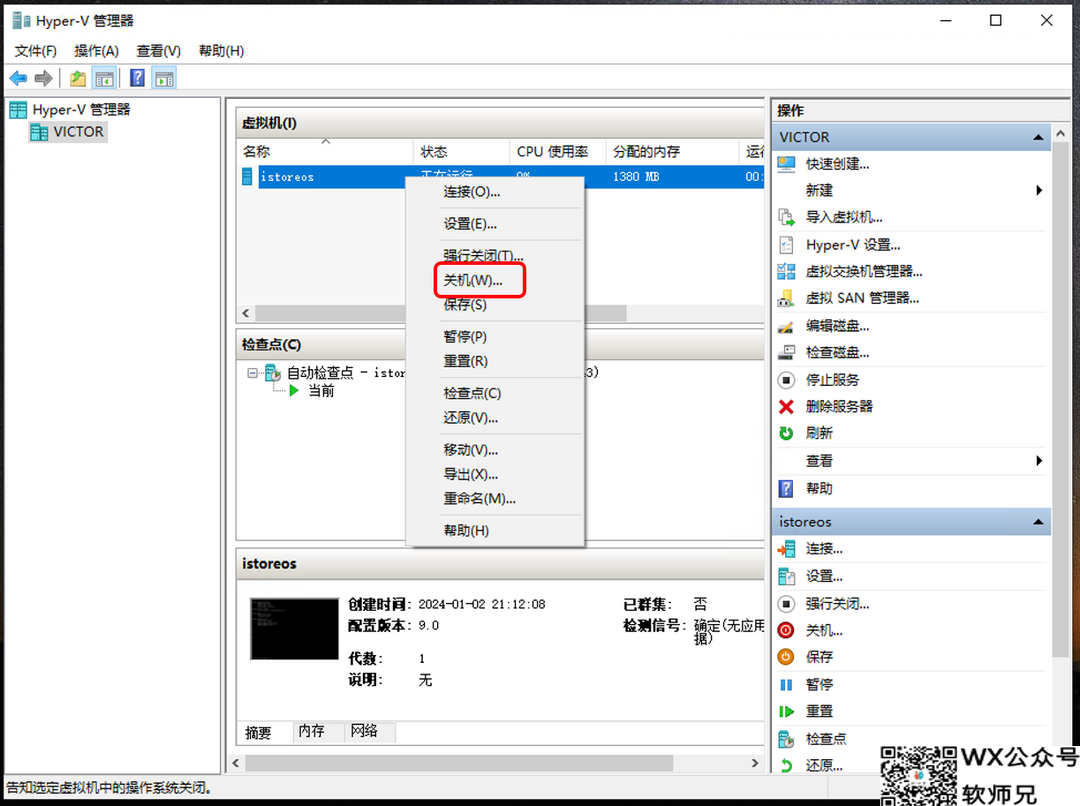The height and width of the screenshot is (806, 1080).
Task: Click the green Refresh (刷新) action
Action: click(818, 433)
